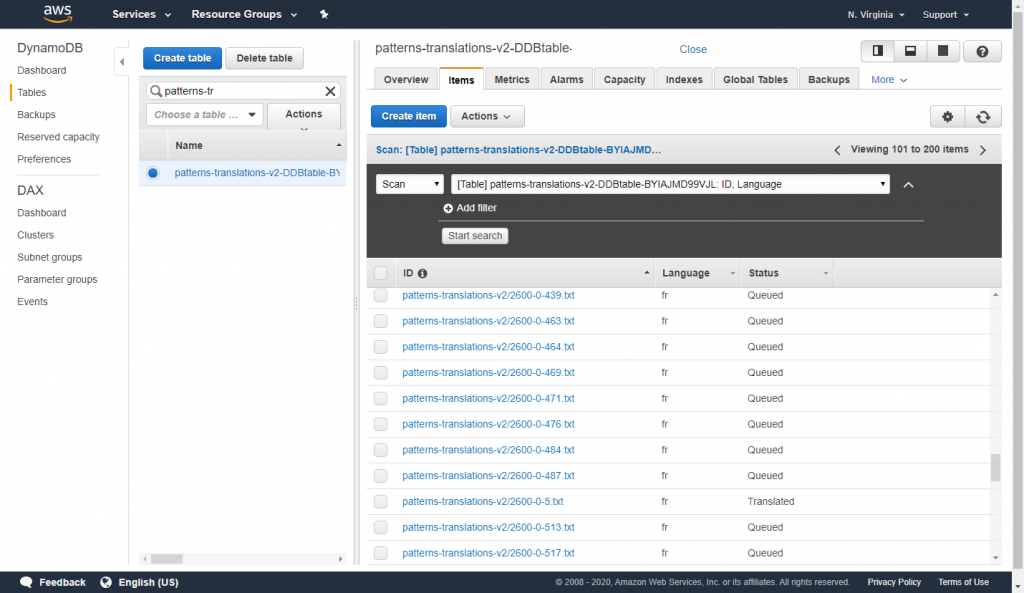Pin a service to the navigation bar
Screen dimensions: 1024x593
(x=323, y=14)
